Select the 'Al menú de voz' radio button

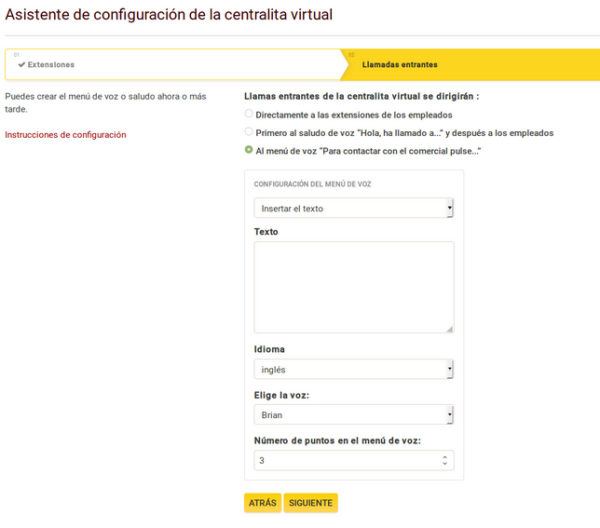[249, 150]
